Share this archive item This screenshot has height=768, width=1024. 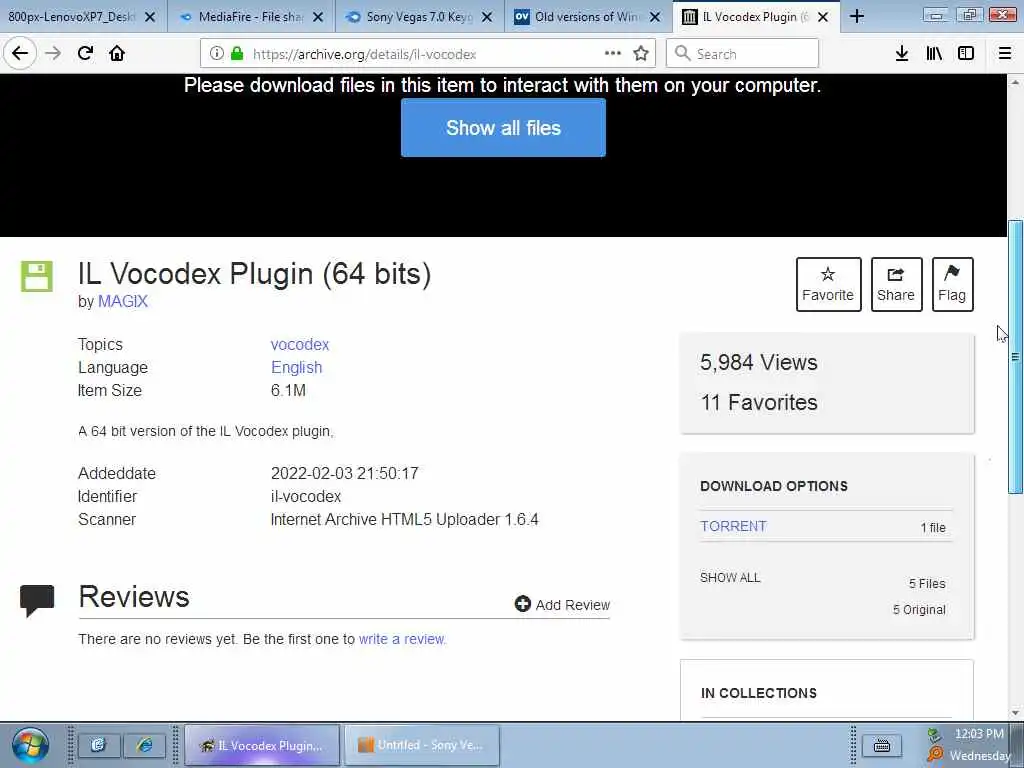(896, 284)
